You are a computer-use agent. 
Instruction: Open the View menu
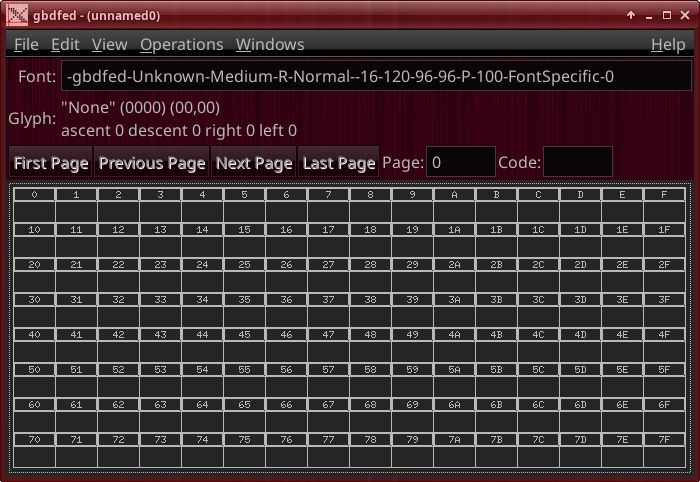point(109,44)
